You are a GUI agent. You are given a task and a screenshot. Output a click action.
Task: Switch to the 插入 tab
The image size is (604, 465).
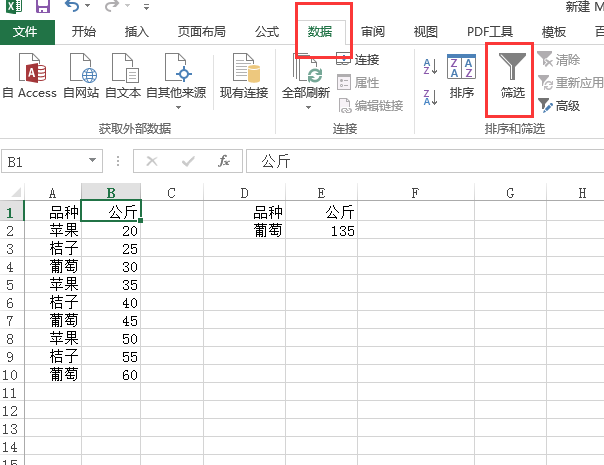point(136,32)
